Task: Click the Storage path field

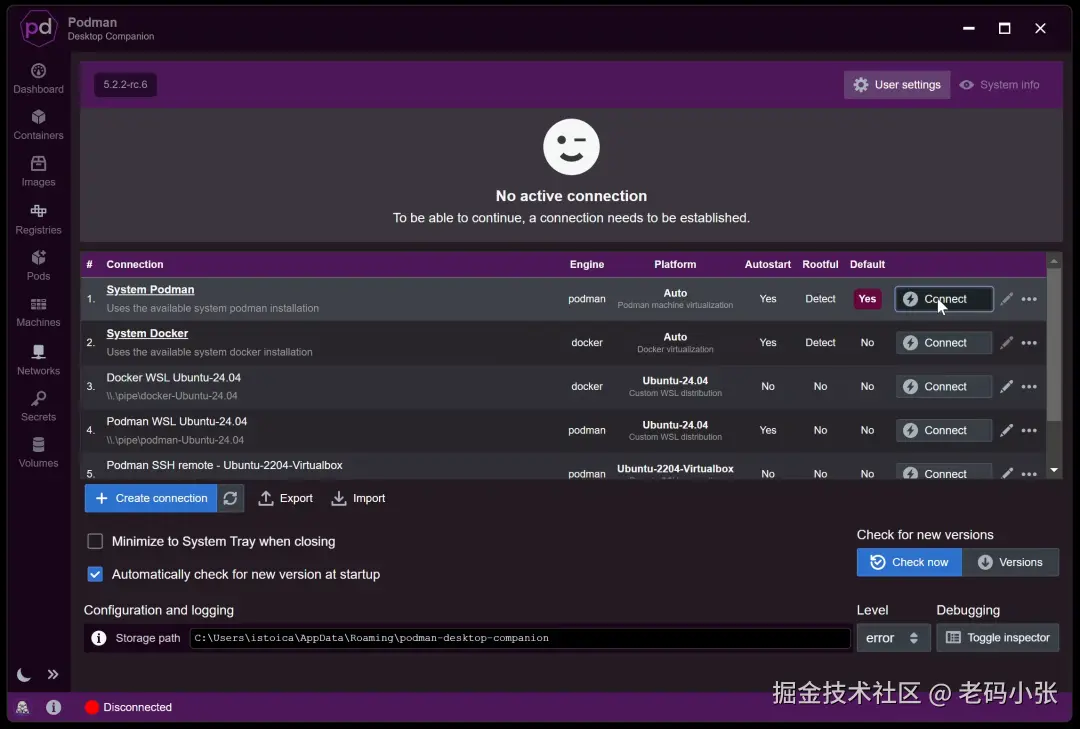Action: pos(520,638)
